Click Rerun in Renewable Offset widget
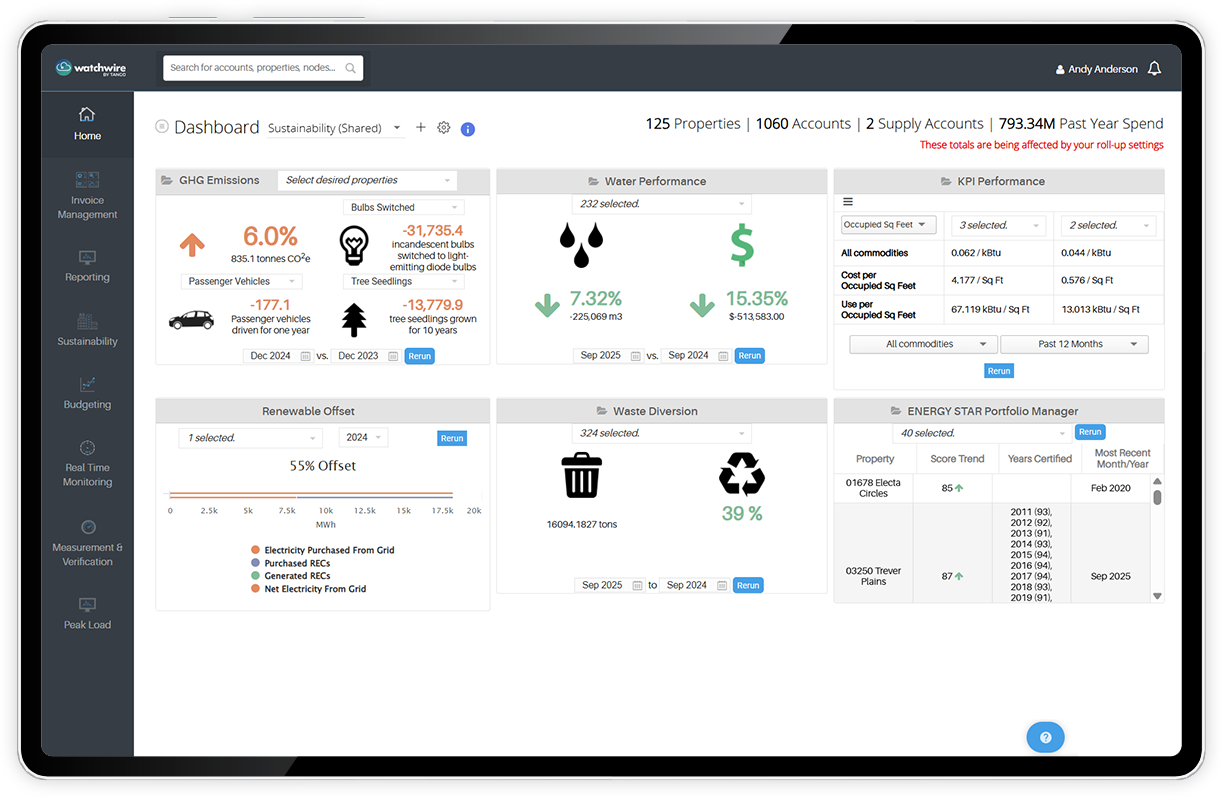 452,438
